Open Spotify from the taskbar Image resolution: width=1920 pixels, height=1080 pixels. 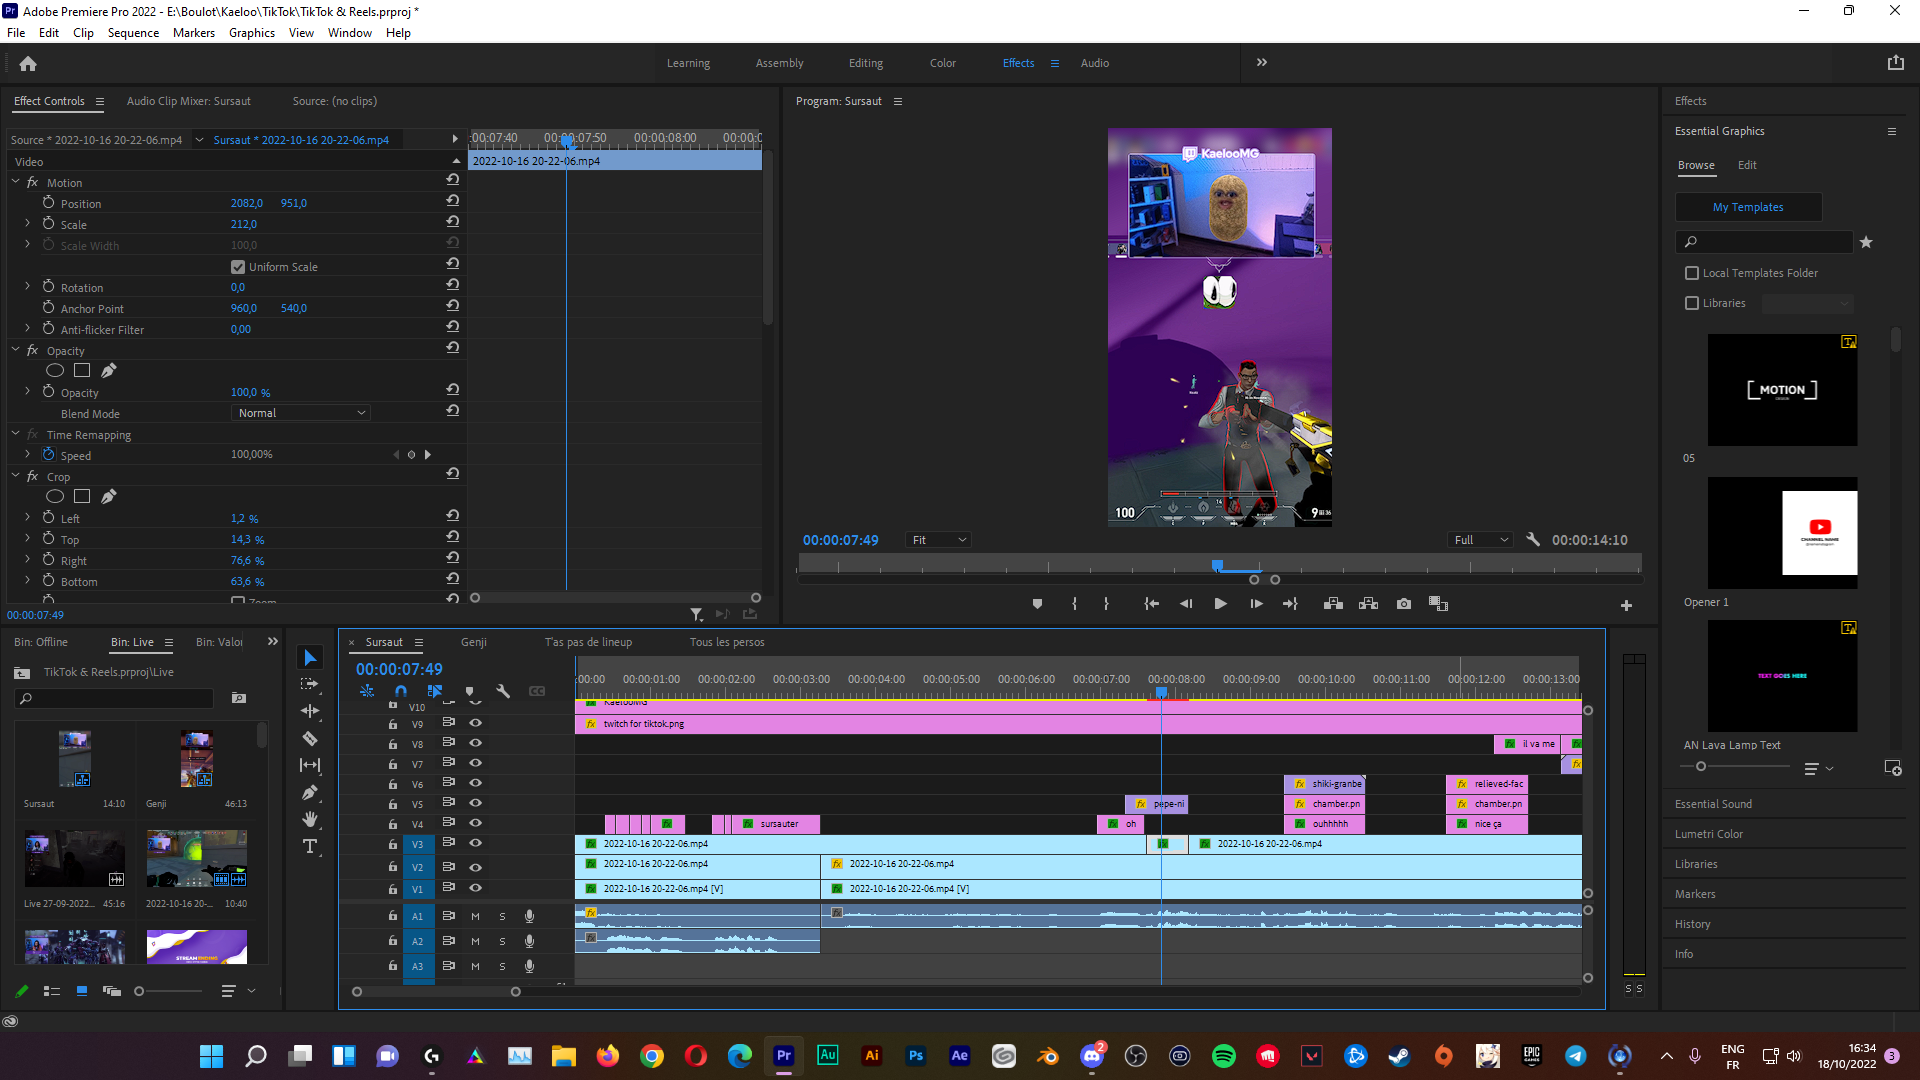click(1223, 1056)
